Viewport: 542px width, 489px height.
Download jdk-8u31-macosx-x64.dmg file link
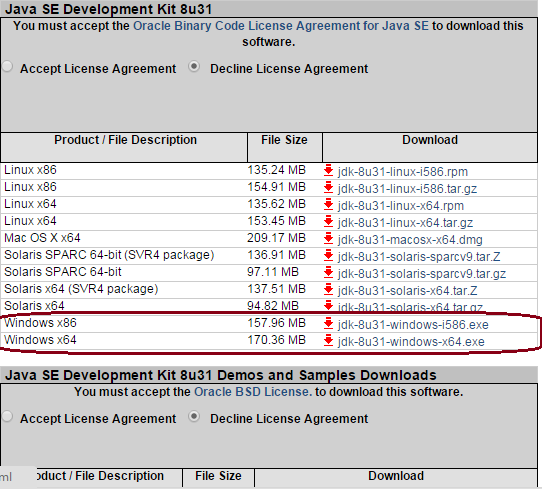pyautogui.click(x=410, y=239)
